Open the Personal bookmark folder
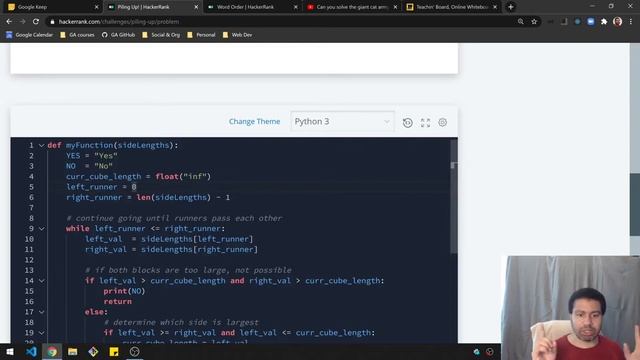 point(201,35)
